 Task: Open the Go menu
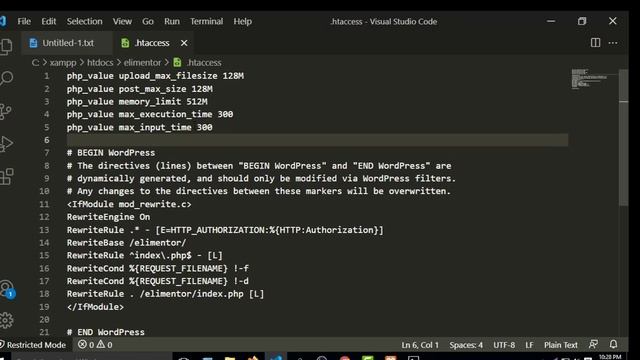(148, 21)
